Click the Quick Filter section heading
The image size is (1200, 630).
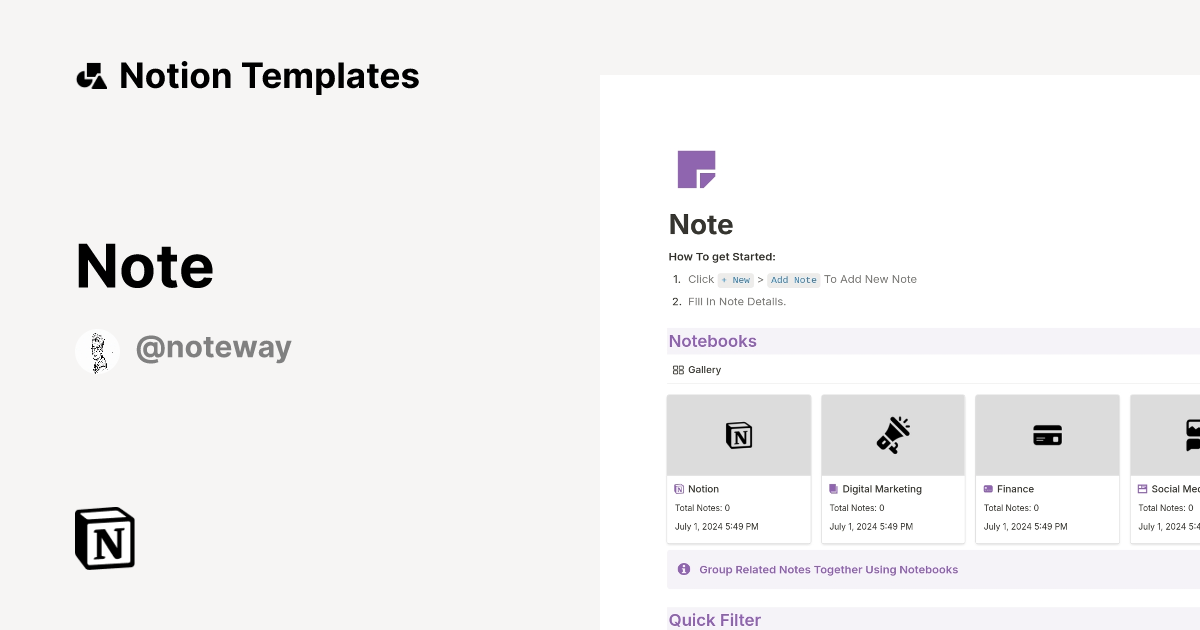714,620
